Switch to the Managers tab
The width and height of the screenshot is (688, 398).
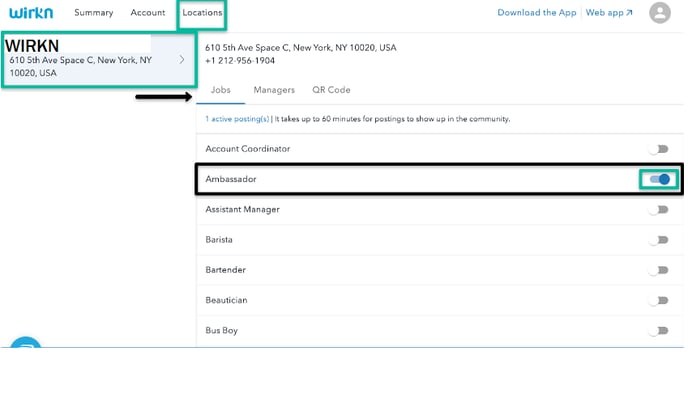coord(274,90)
